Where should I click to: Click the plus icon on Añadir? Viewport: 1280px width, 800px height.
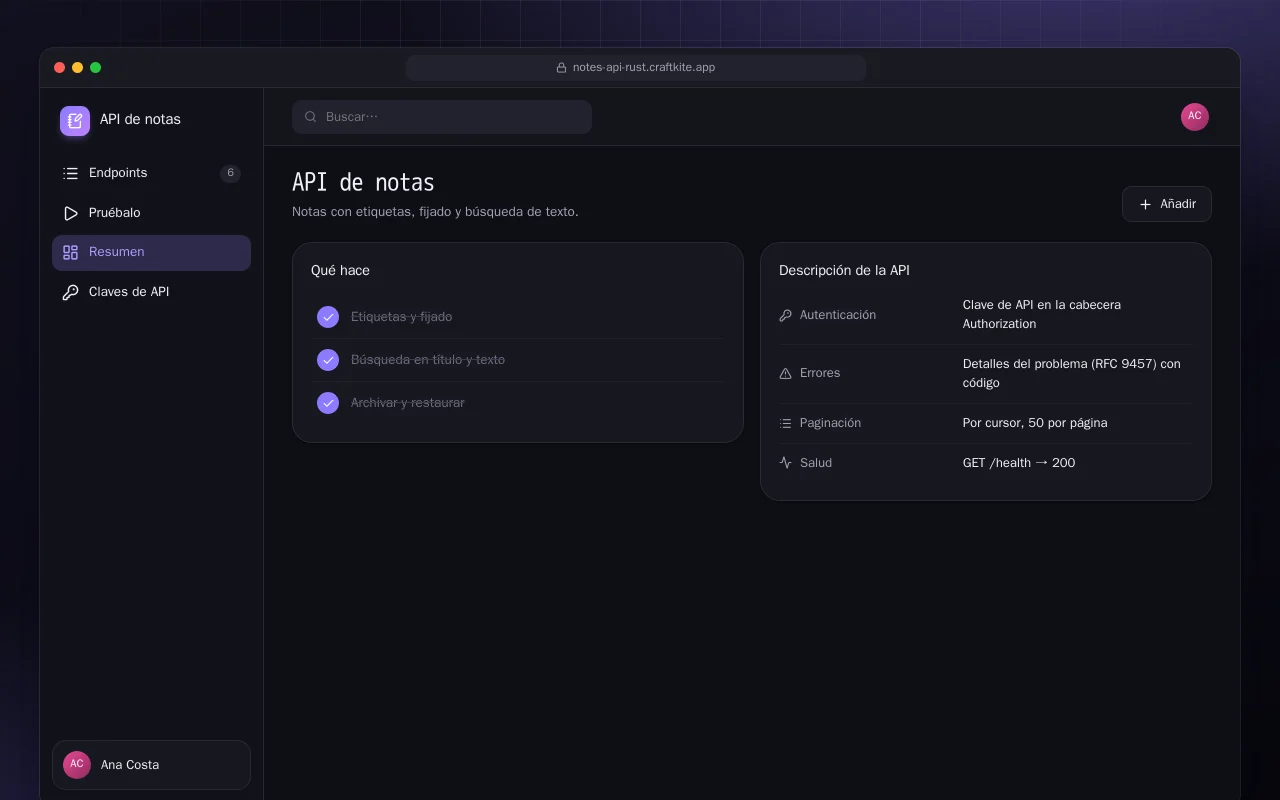(x=1146, y=204)
